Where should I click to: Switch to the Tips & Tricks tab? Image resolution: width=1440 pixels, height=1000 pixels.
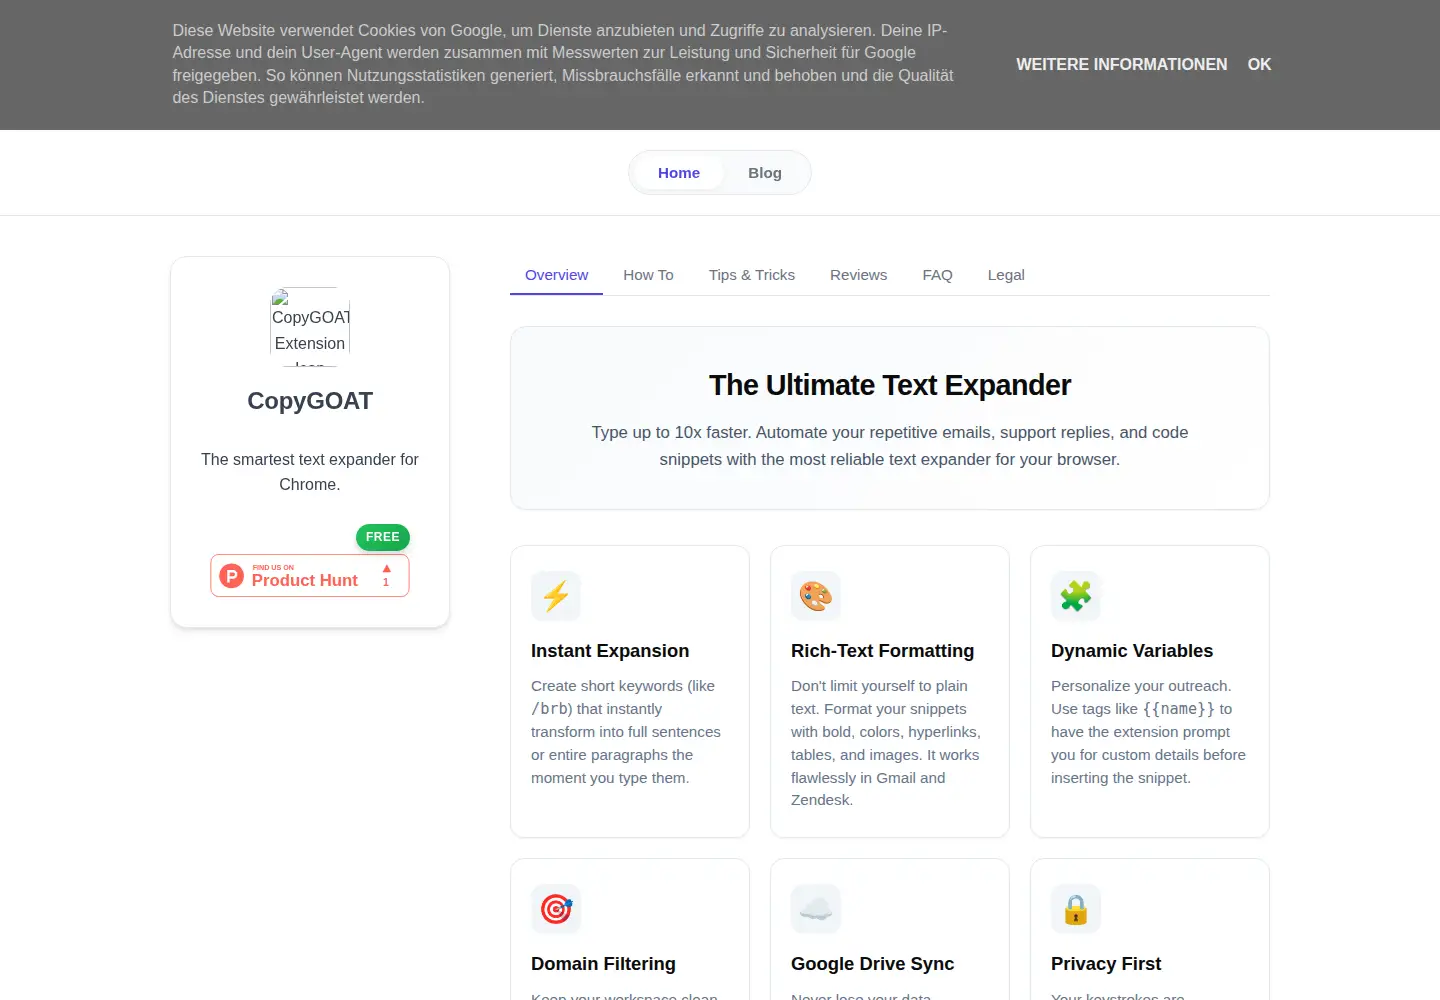(x=752, y=275)
